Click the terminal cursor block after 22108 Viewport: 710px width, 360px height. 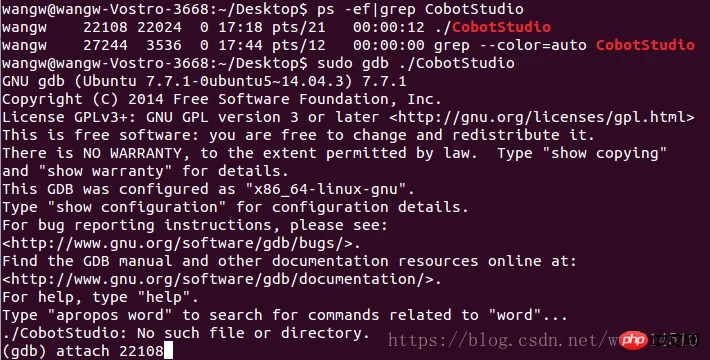[x=168, y=351]
